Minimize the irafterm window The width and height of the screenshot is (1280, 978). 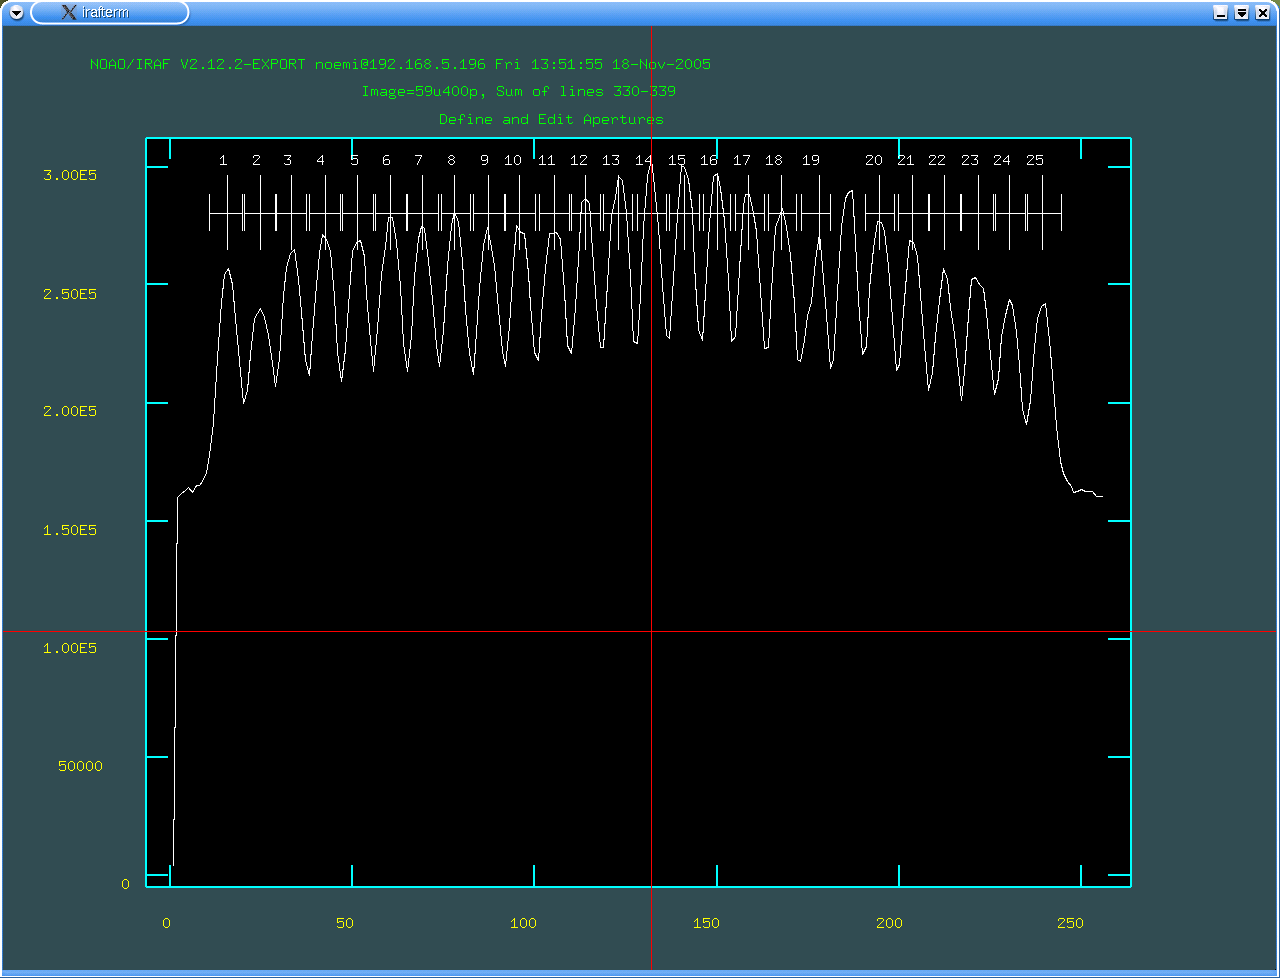(x=1220, y=12)
